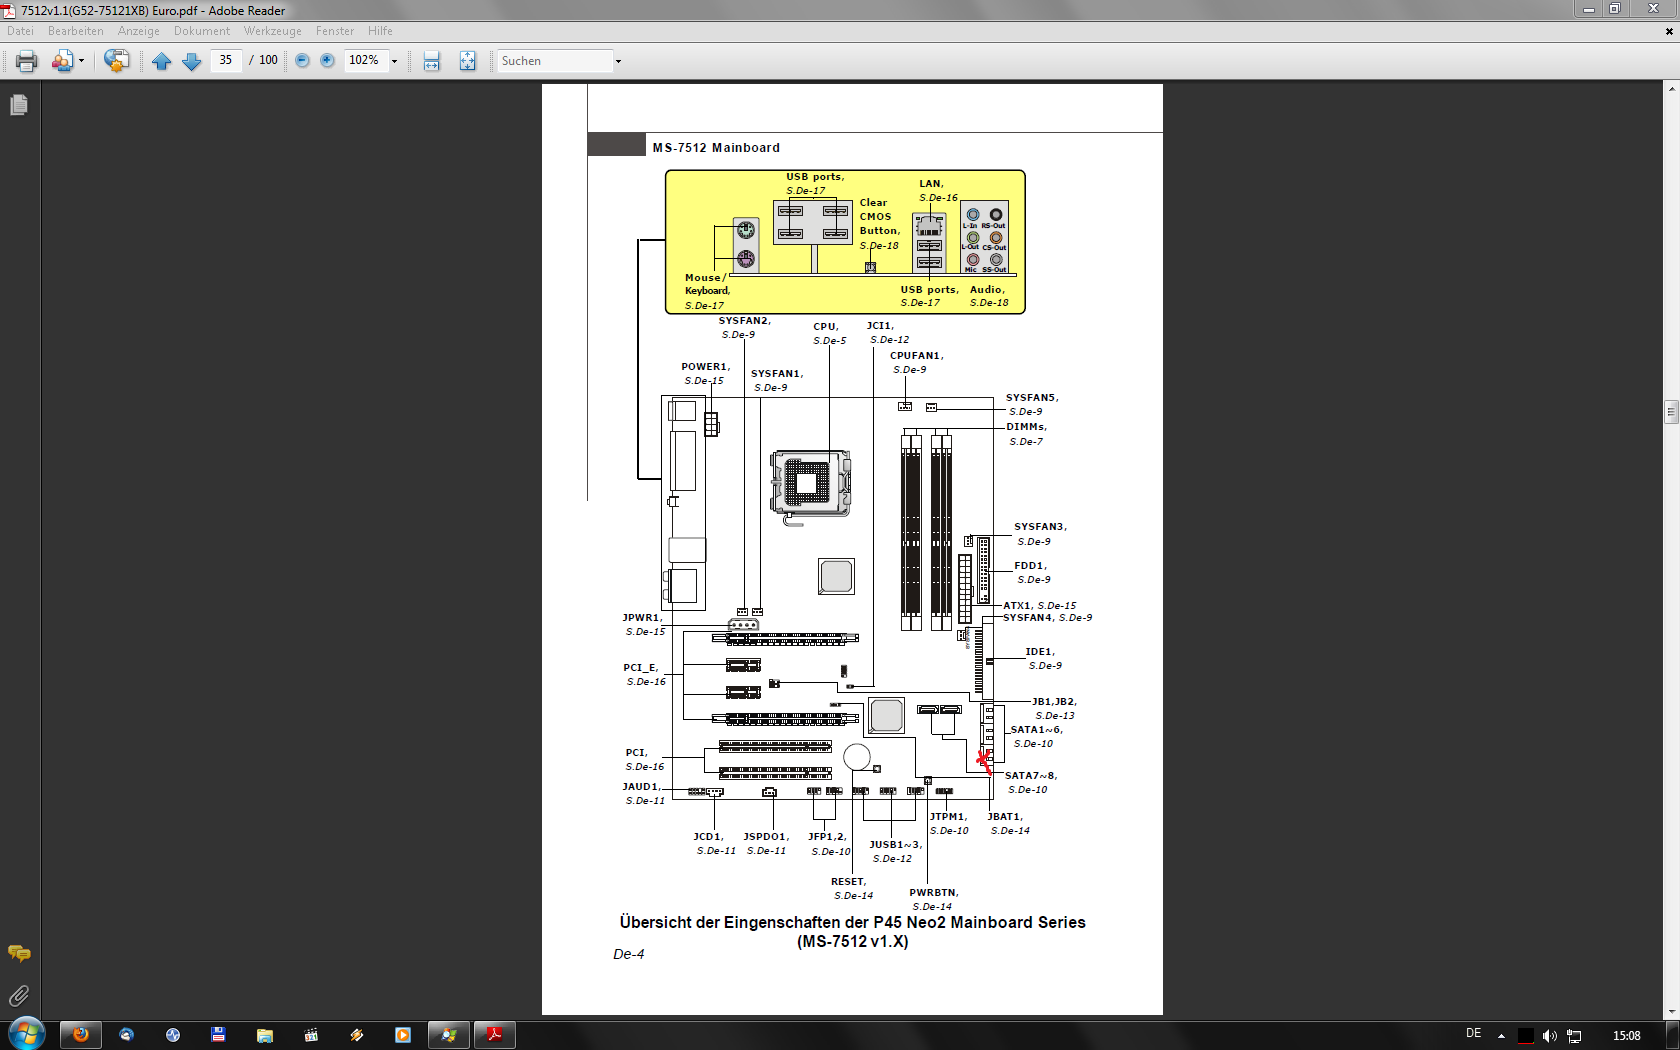Click the 'JBAT1' label in the diagram
Image resolution: width=1680 pixels, height=1050 pixels.
point(1005,817)
